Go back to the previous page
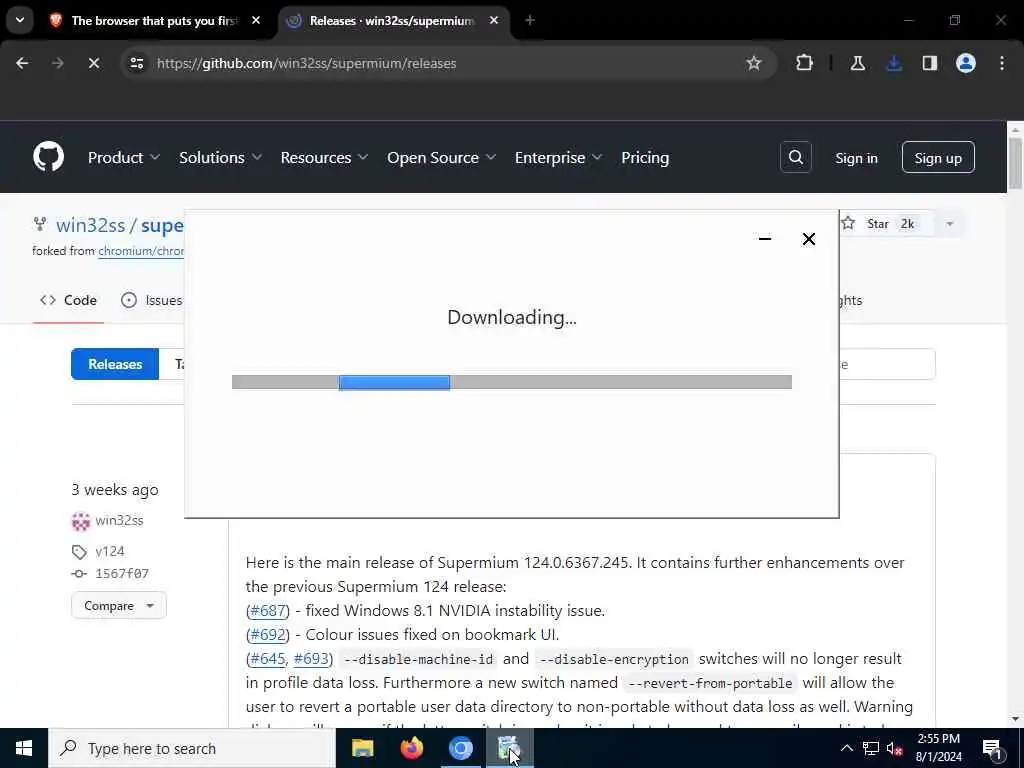This screenshot has height=768, width=1024. click(22, 63)
